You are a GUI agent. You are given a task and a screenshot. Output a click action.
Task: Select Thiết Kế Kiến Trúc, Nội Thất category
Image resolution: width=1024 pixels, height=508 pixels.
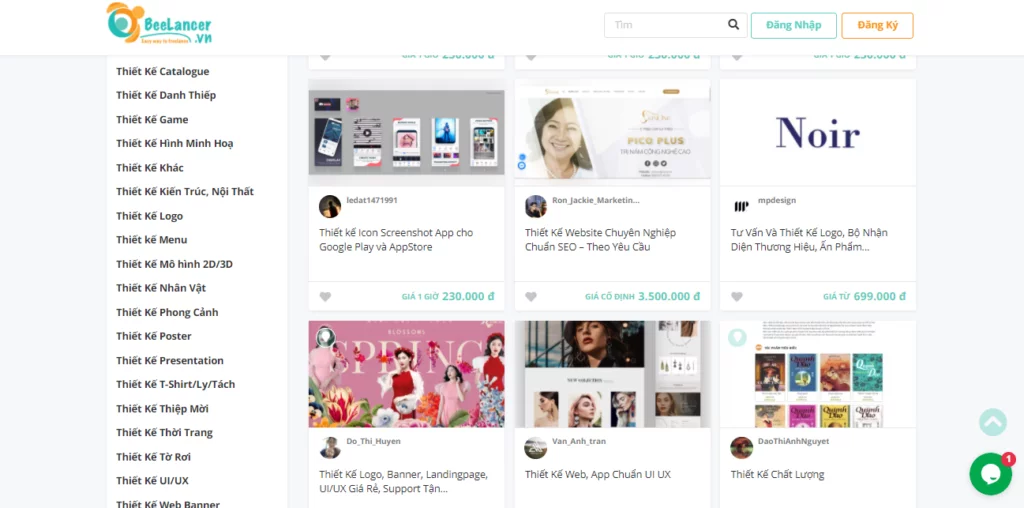[185, 192]
